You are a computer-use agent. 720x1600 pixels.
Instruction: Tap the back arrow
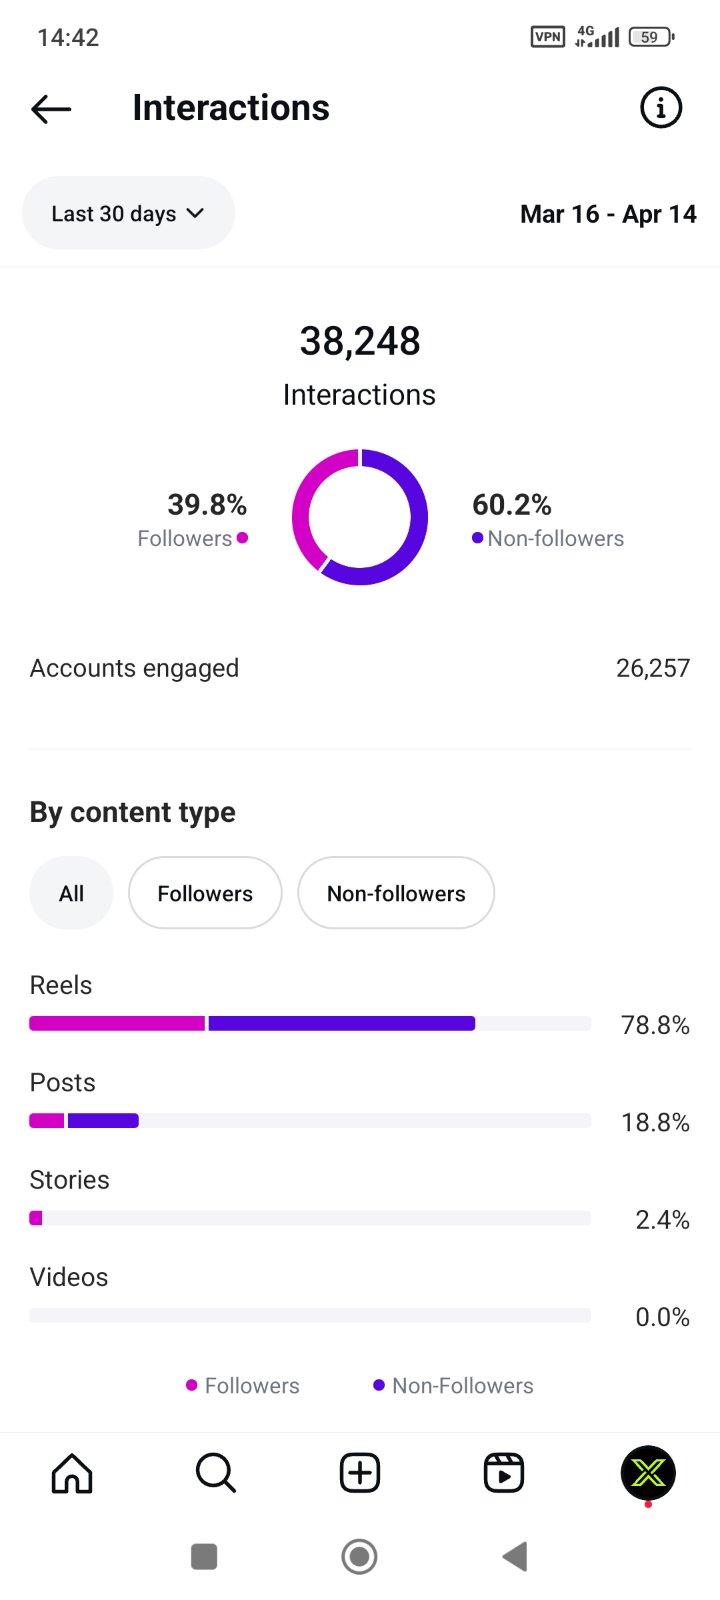51,109
